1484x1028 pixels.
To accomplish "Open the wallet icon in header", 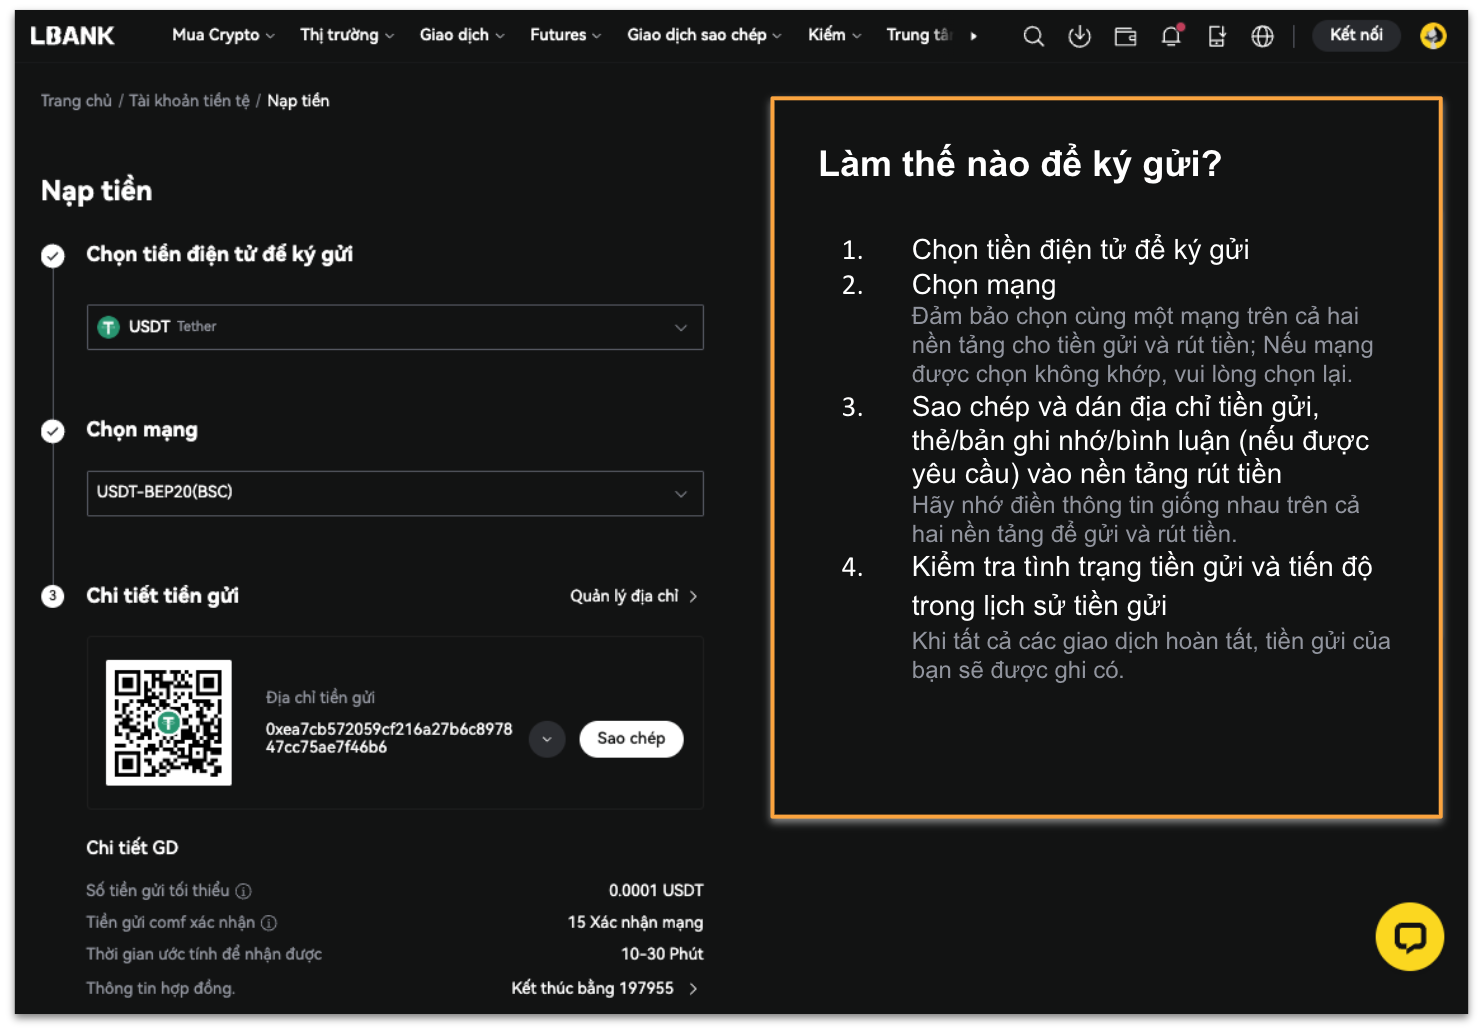I will 1126,37.
